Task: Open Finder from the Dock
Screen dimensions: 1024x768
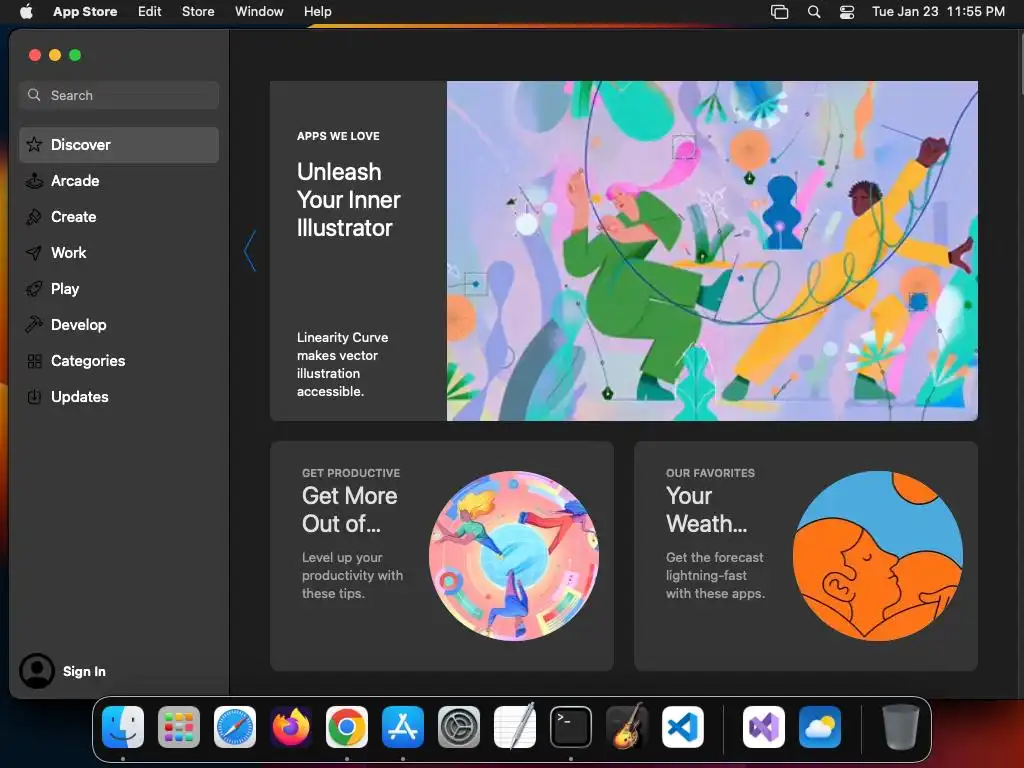Action: point(123,727)
